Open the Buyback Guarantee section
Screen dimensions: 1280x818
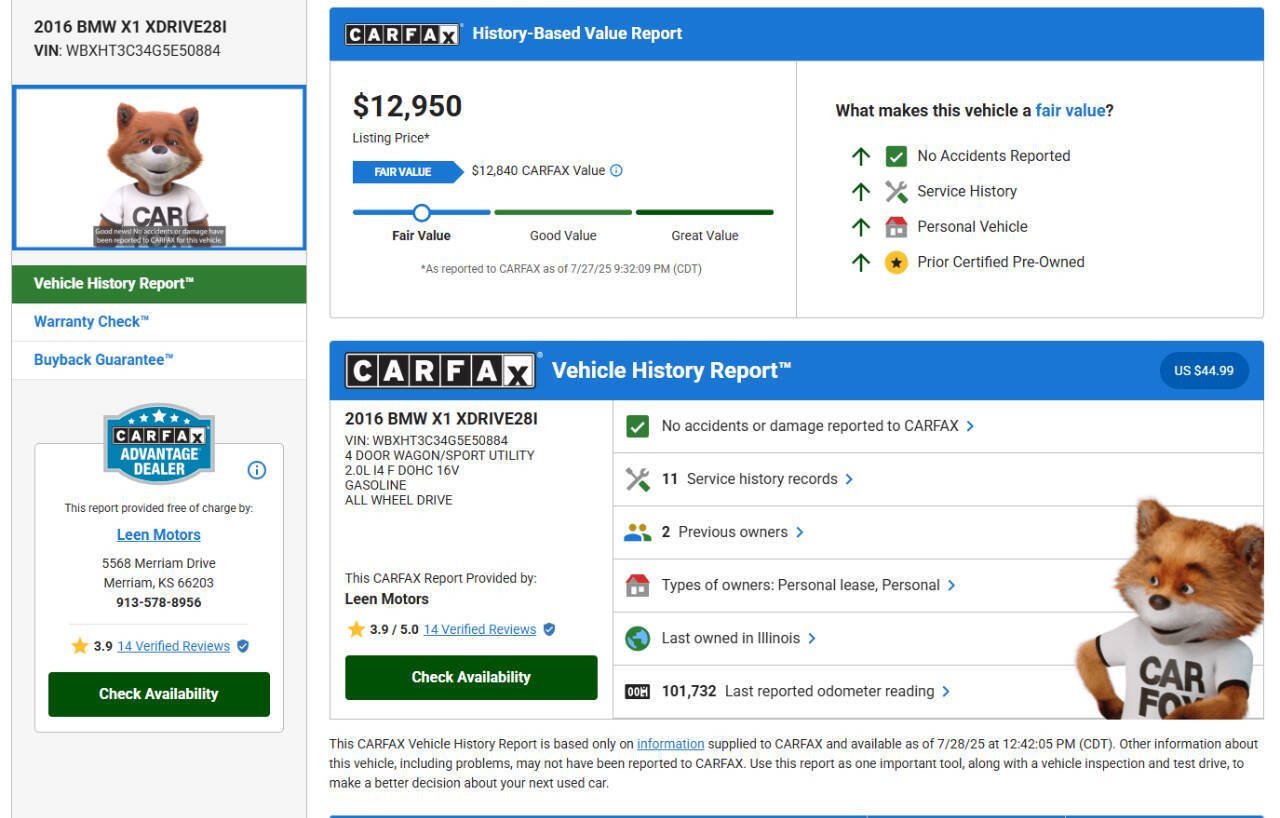pos(159,360)
